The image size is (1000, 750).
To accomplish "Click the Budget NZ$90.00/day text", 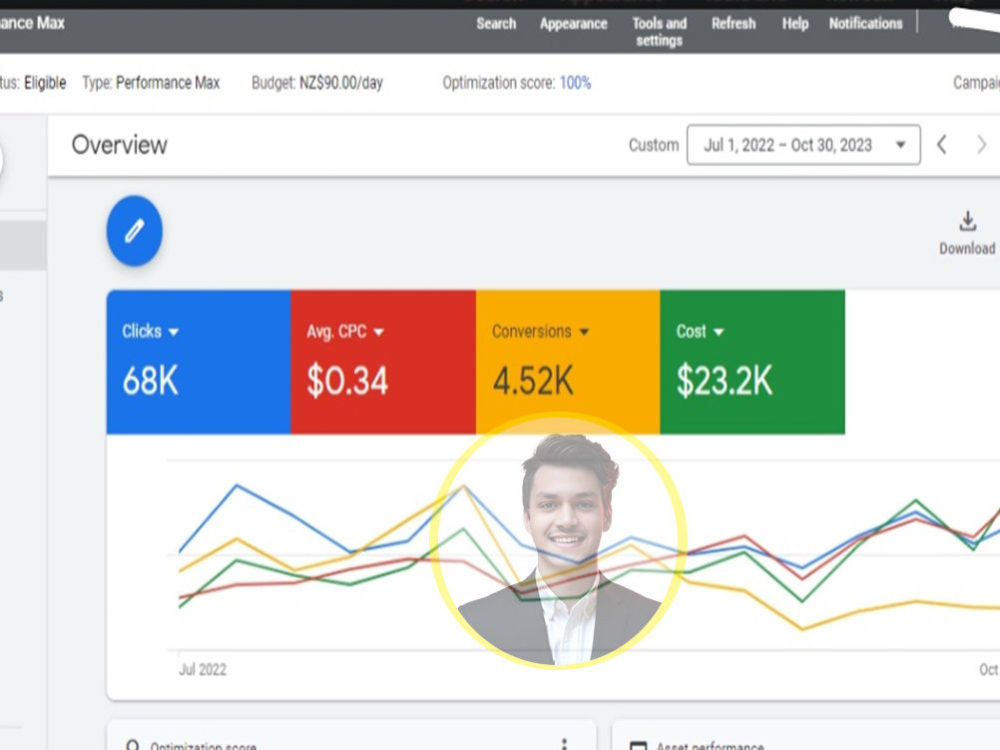I will [317, 83].
